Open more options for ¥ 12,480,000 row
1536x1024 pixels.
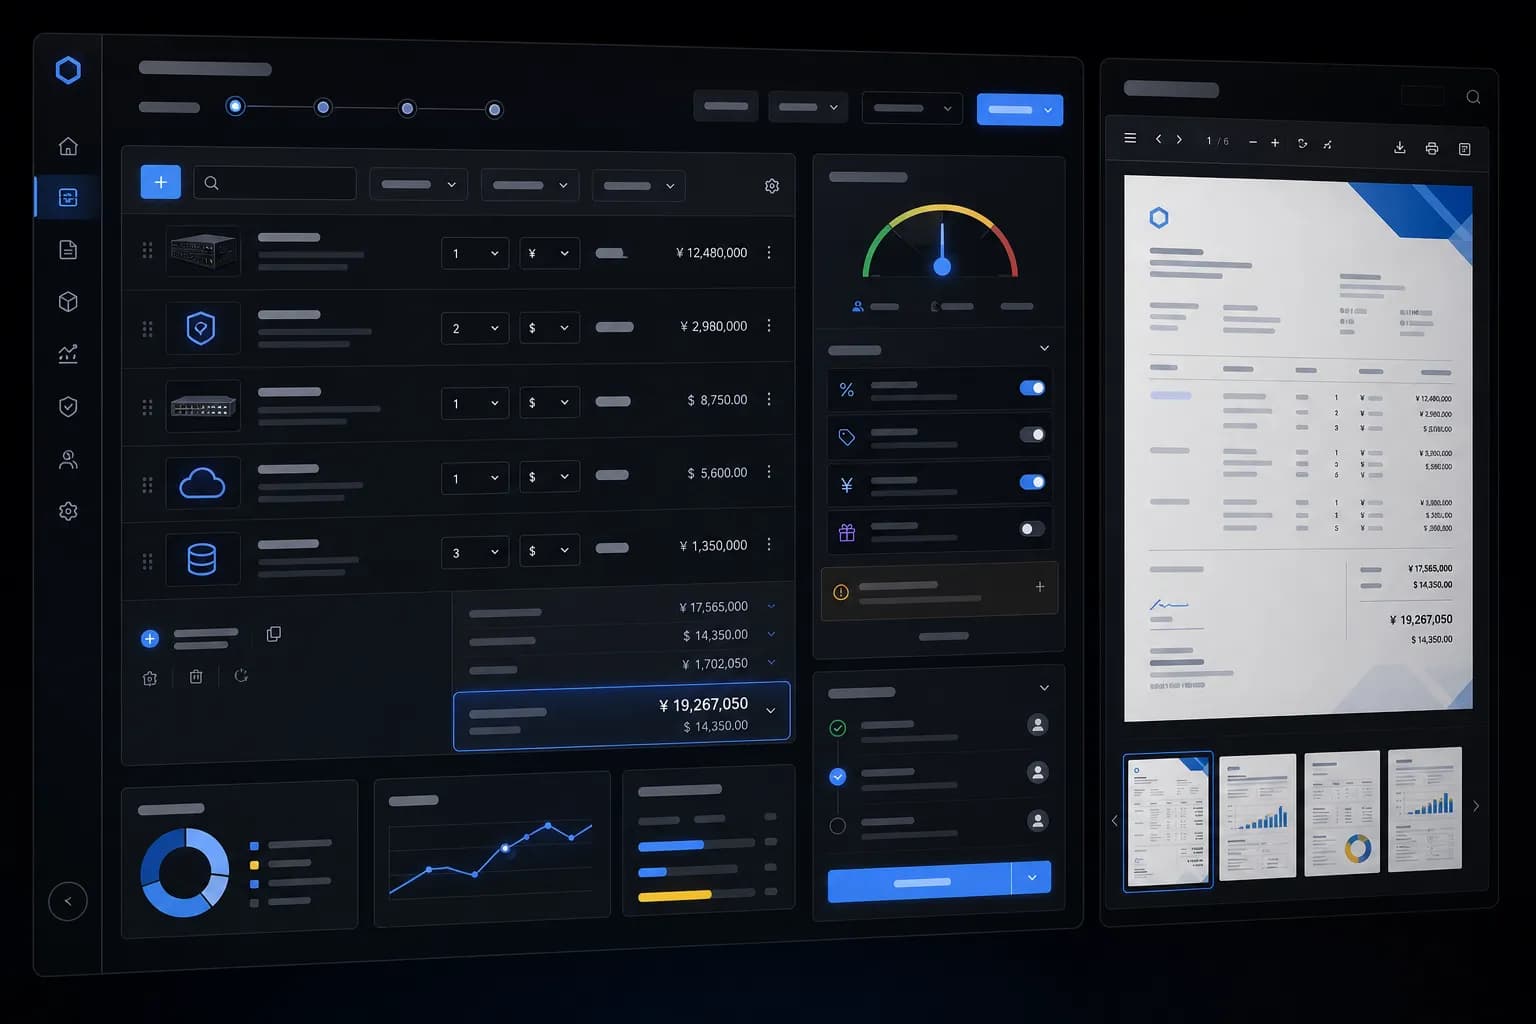pyautogui.click(x=769, y=253)
